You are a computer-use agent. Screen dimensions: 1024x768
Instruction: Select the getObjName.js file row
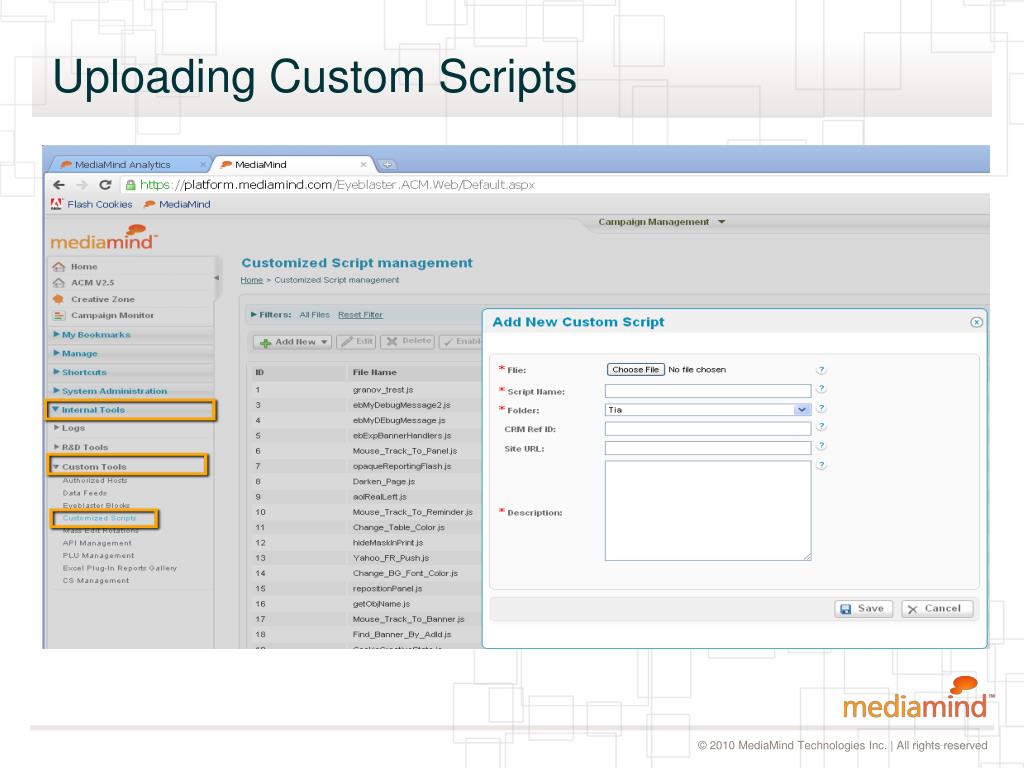366,603
